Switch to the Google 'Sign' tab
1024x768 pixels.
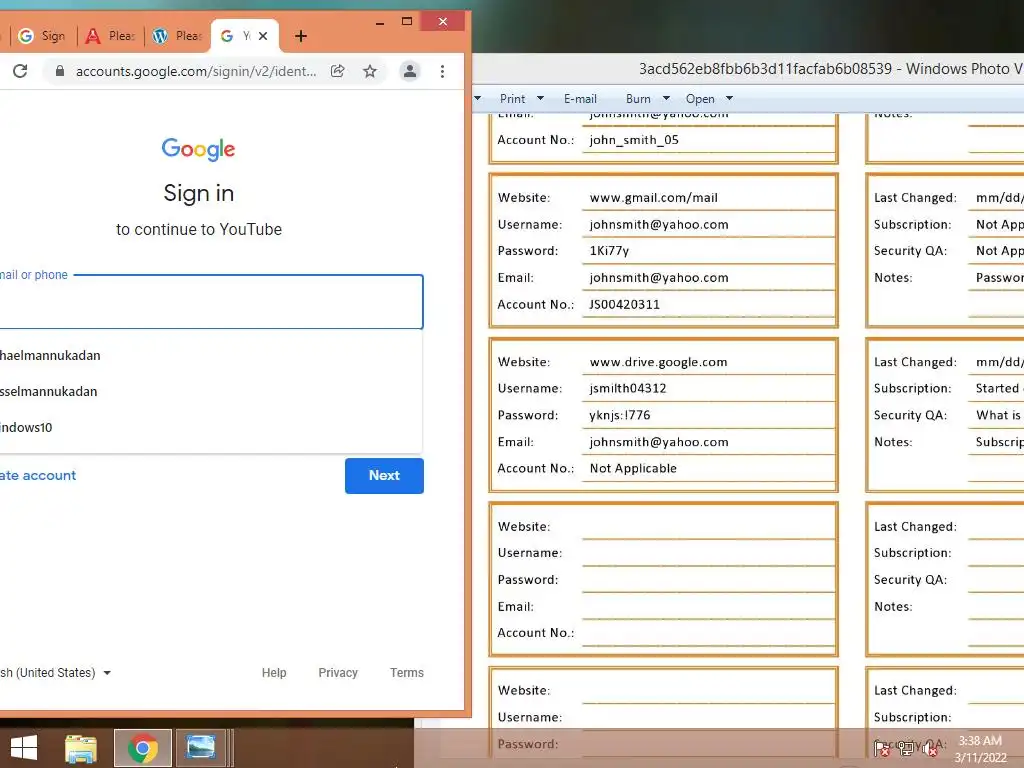coord(42,36)
